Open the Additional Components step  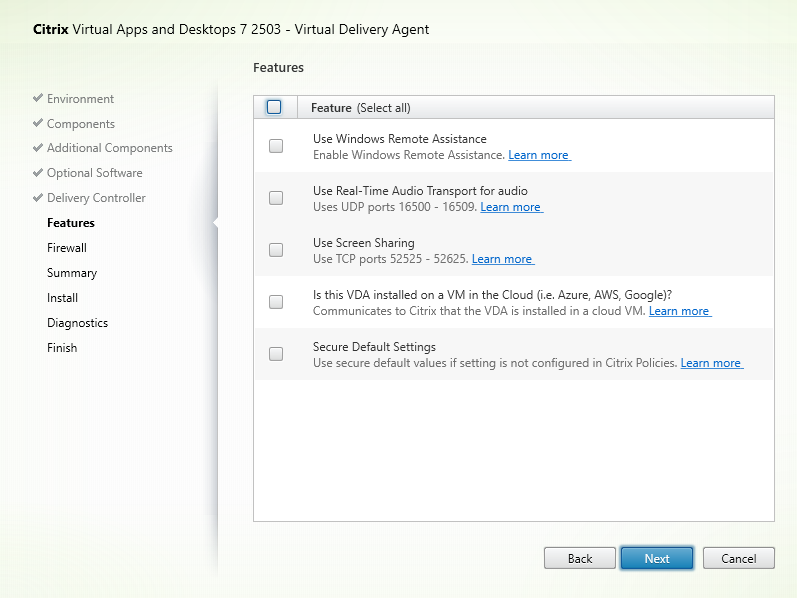click(109, 148)
